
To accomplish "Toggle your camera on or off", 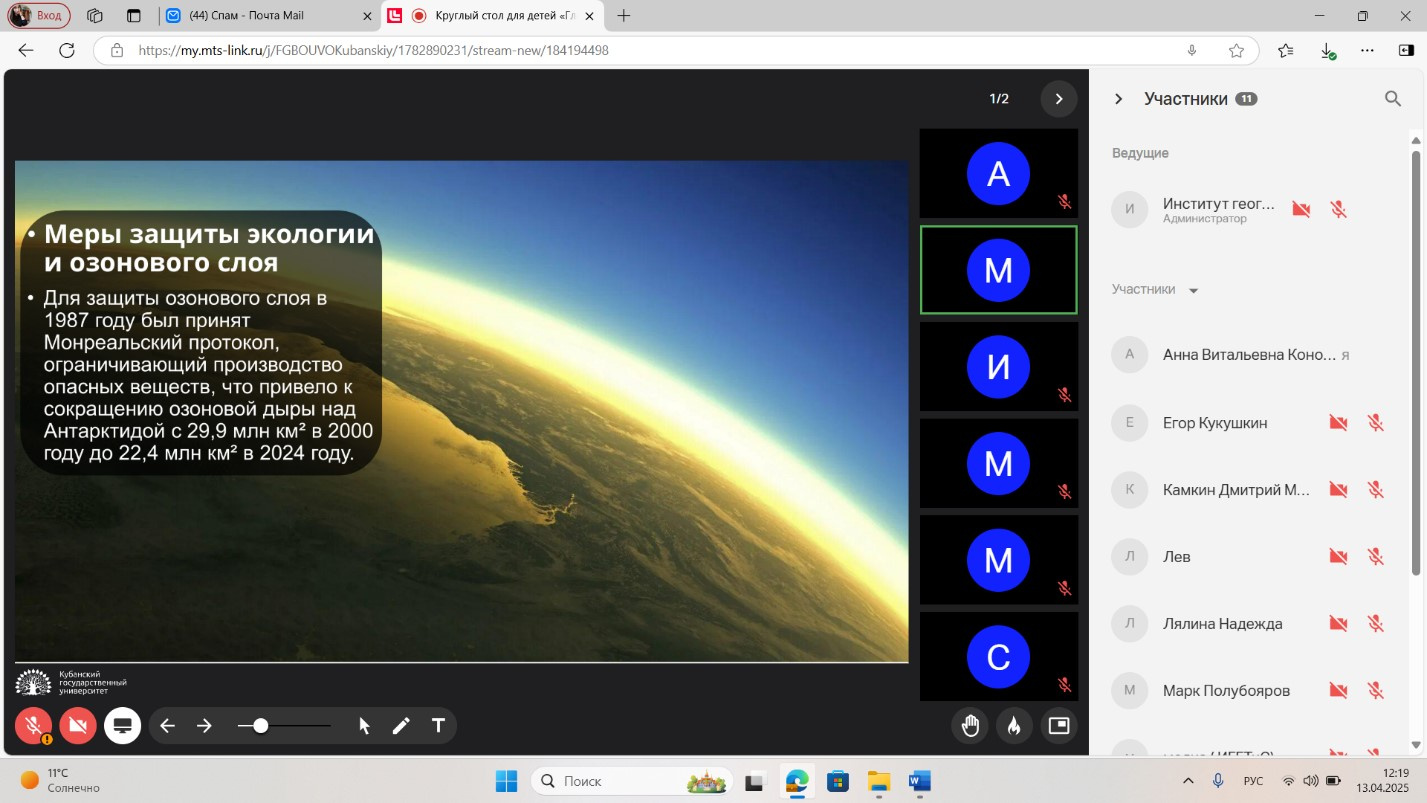I will pyautogui.click(x=78, y=726).
